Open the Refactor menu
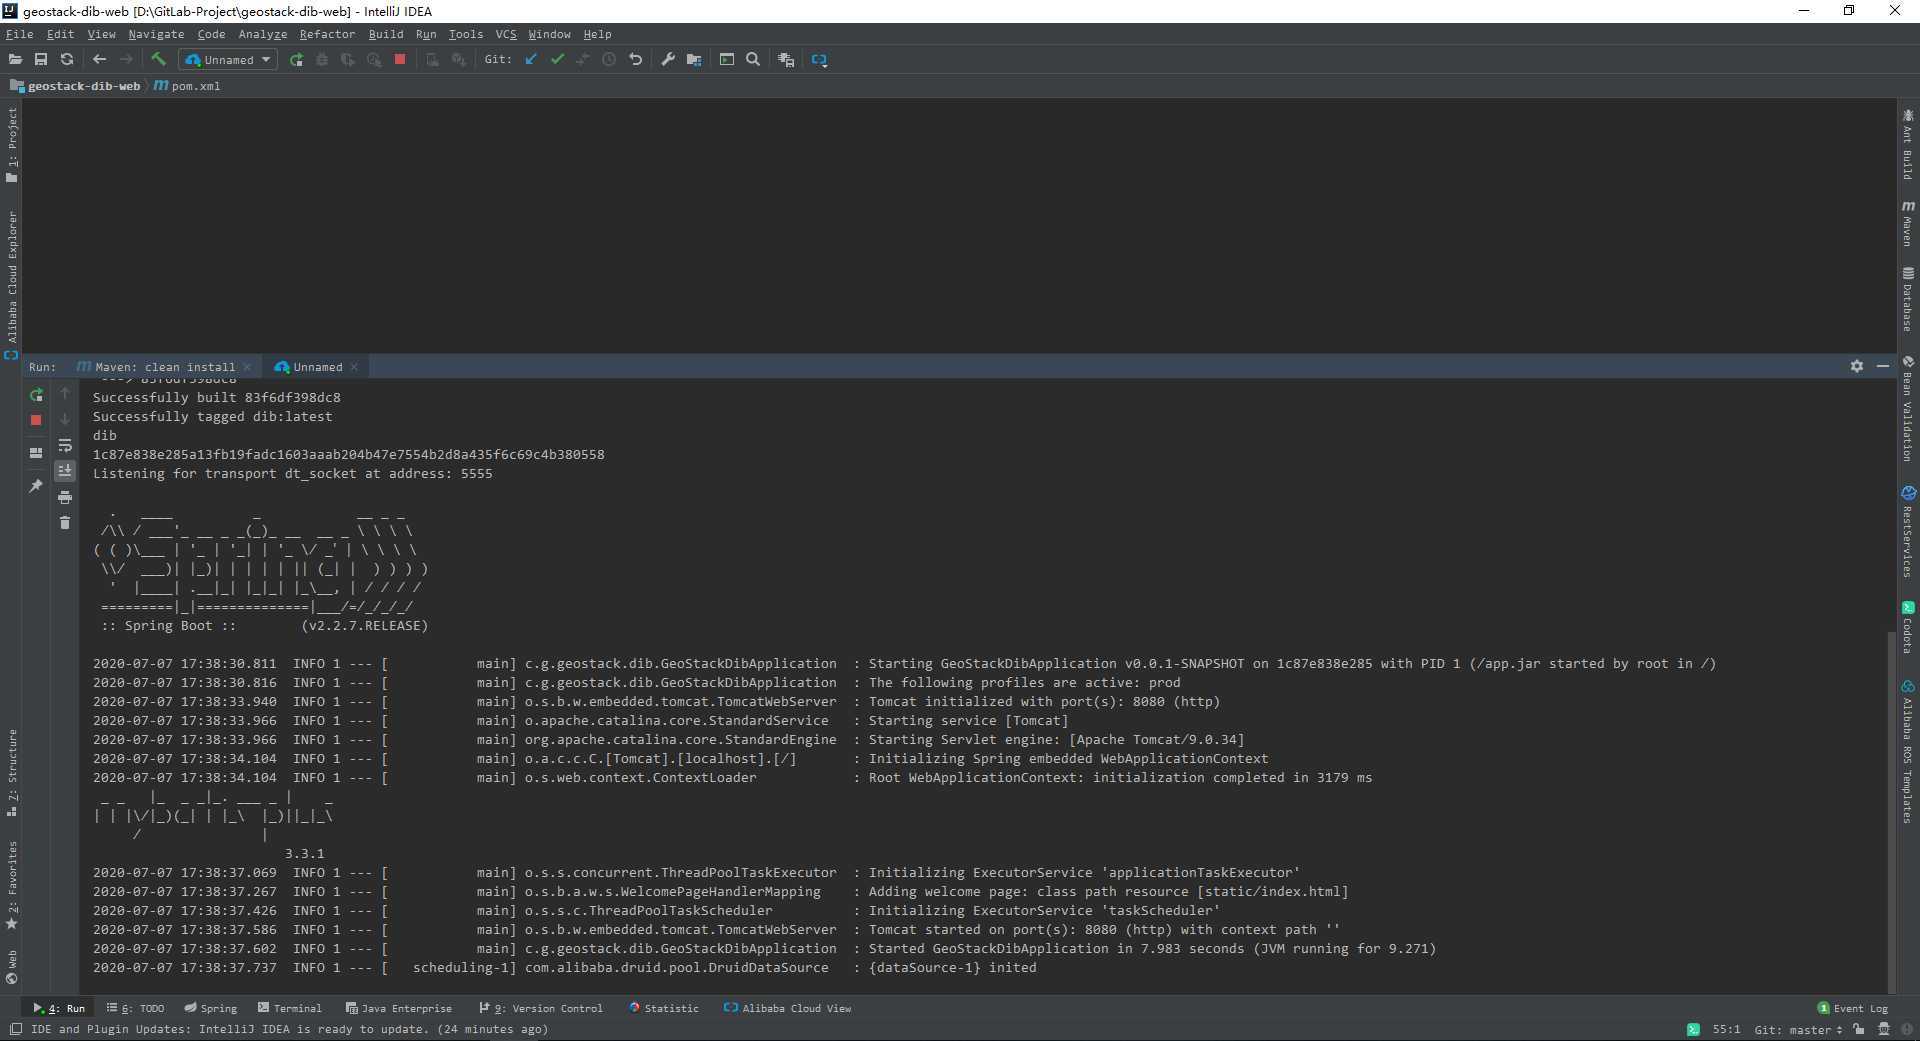The width and height of the screenshot is (1920, 1041). click(x=327, y=34)
